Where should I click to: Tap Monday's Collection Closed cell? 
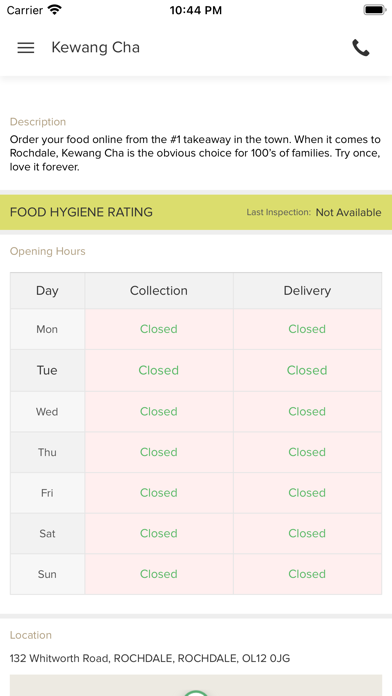(x=159, y=329)
